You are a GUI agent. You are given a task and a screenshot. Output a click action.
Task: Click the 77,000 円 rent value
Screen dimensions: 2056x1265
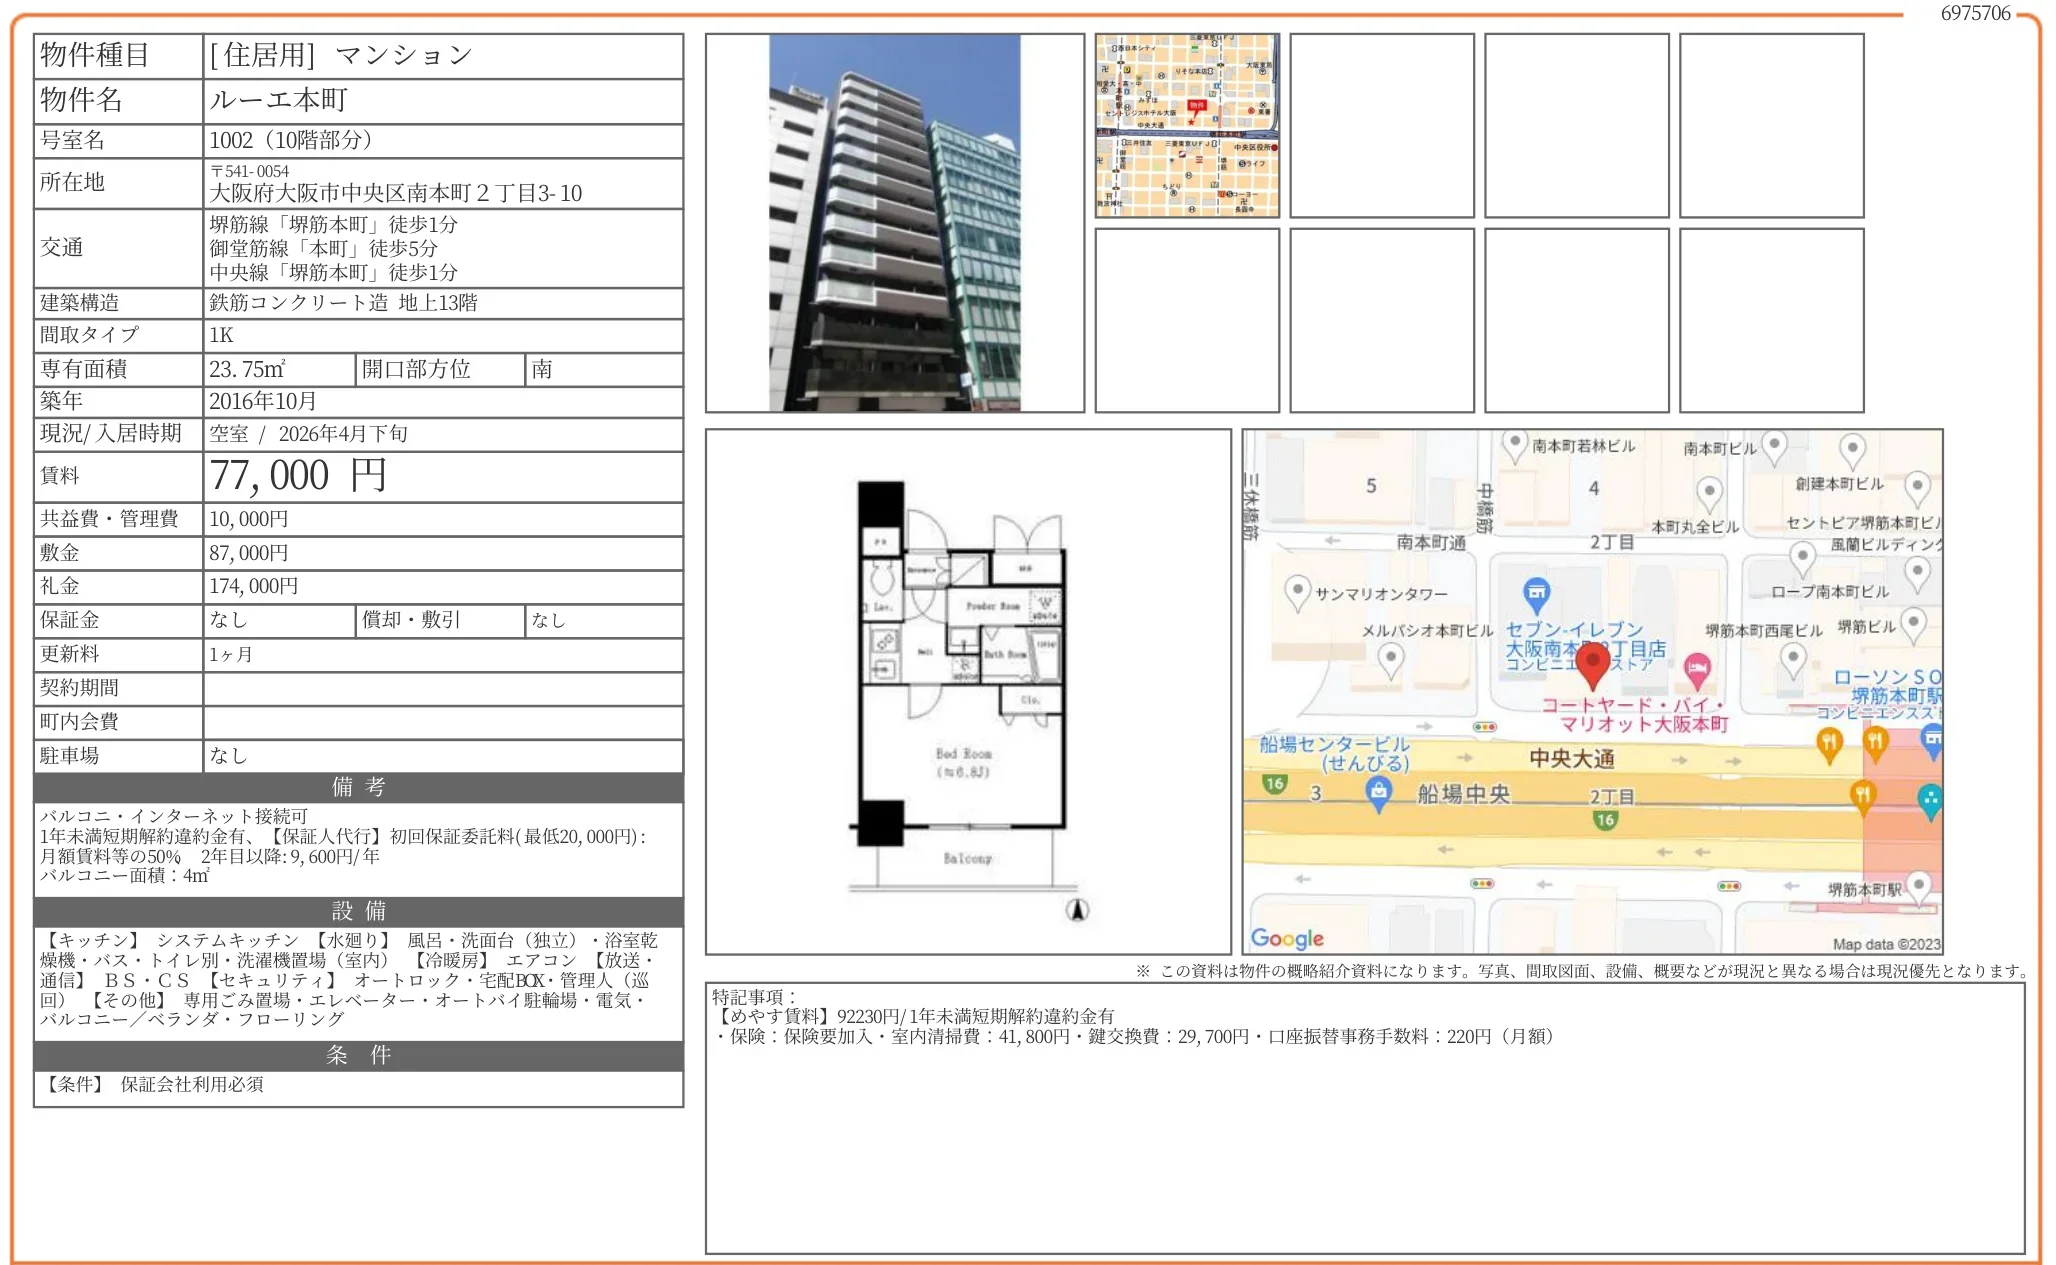[x=298, y=476]
